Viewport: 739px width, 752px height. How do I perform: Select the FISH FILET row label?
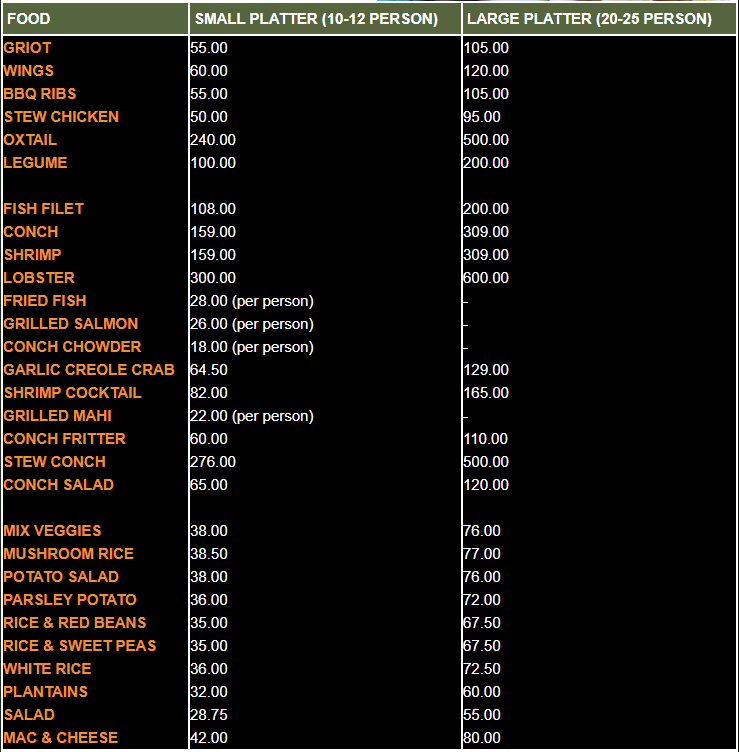point(44,209)
